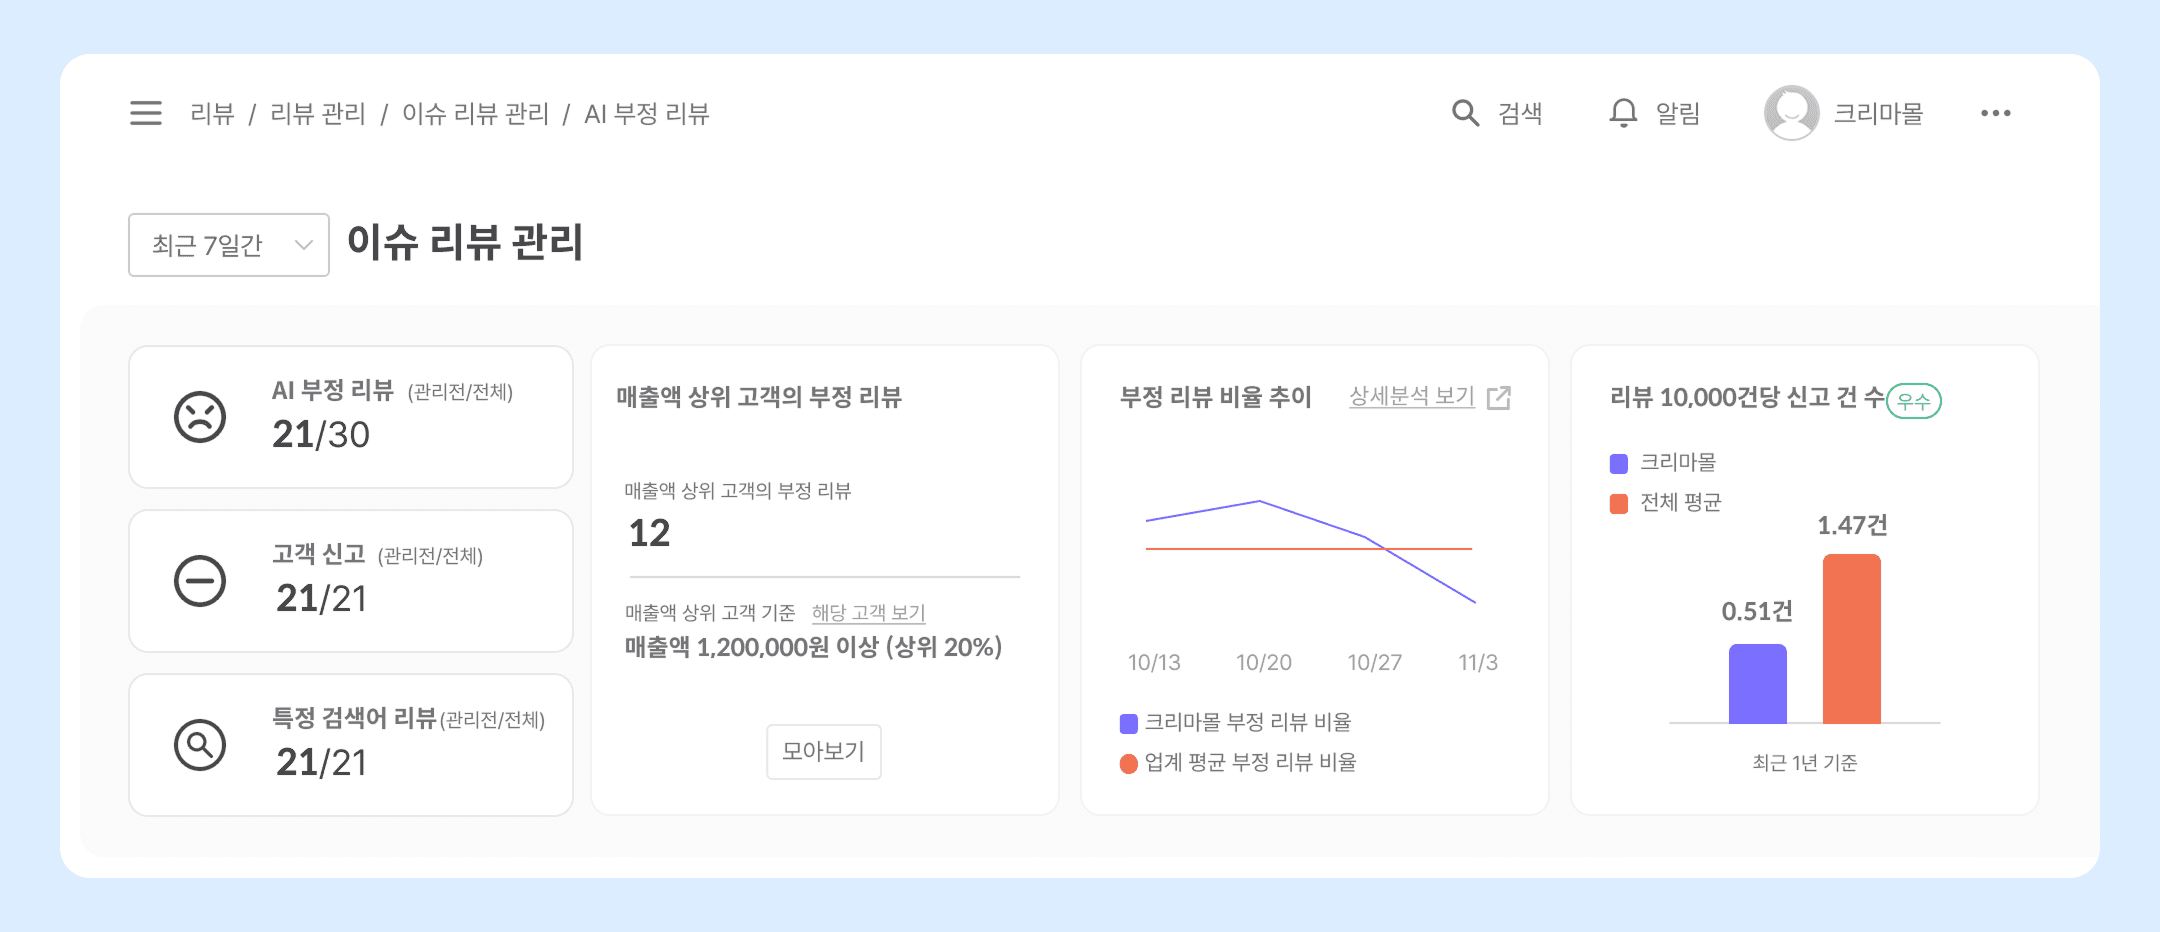Viewport: 2160px width, 932px height.
Task: Open the 최근 7일간 date range dropdown
Action: pos(228,244)
